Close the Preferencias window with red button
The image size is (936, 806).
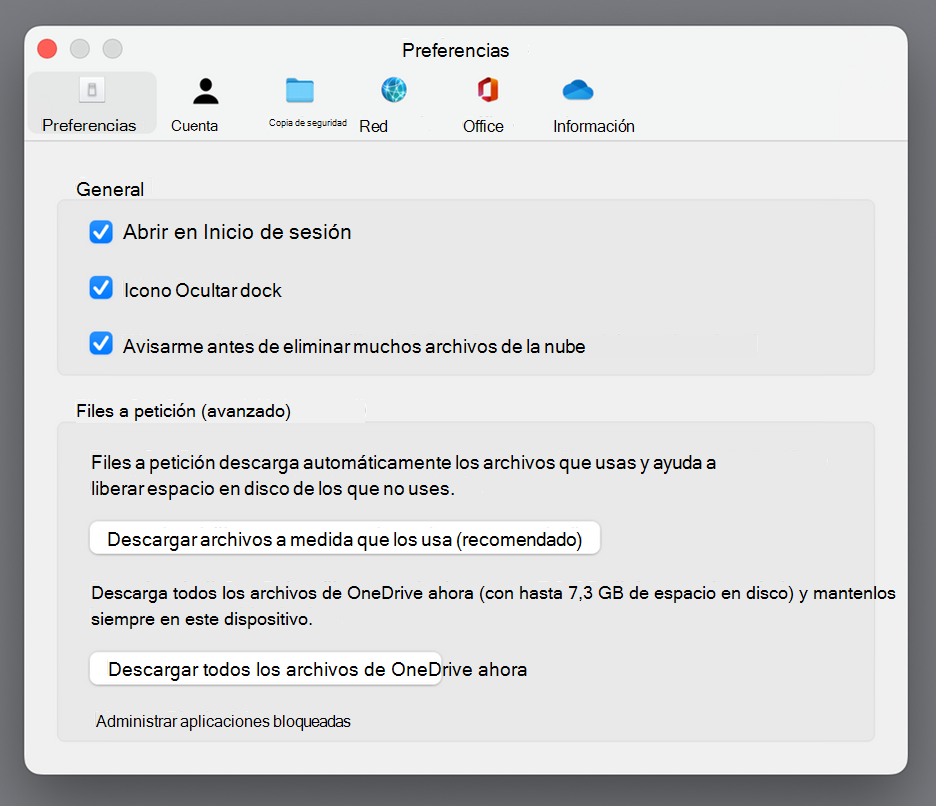click(x=47, y=48)
